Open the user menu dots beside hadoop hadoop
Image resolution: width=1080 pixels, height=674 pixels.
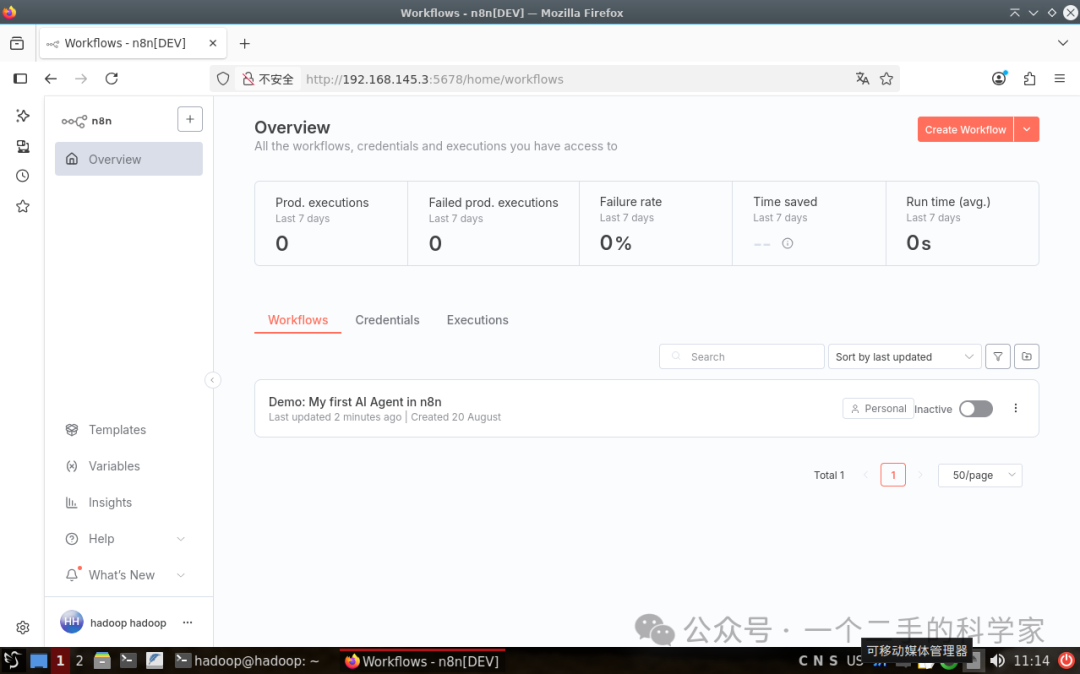(x=187, y=622)
